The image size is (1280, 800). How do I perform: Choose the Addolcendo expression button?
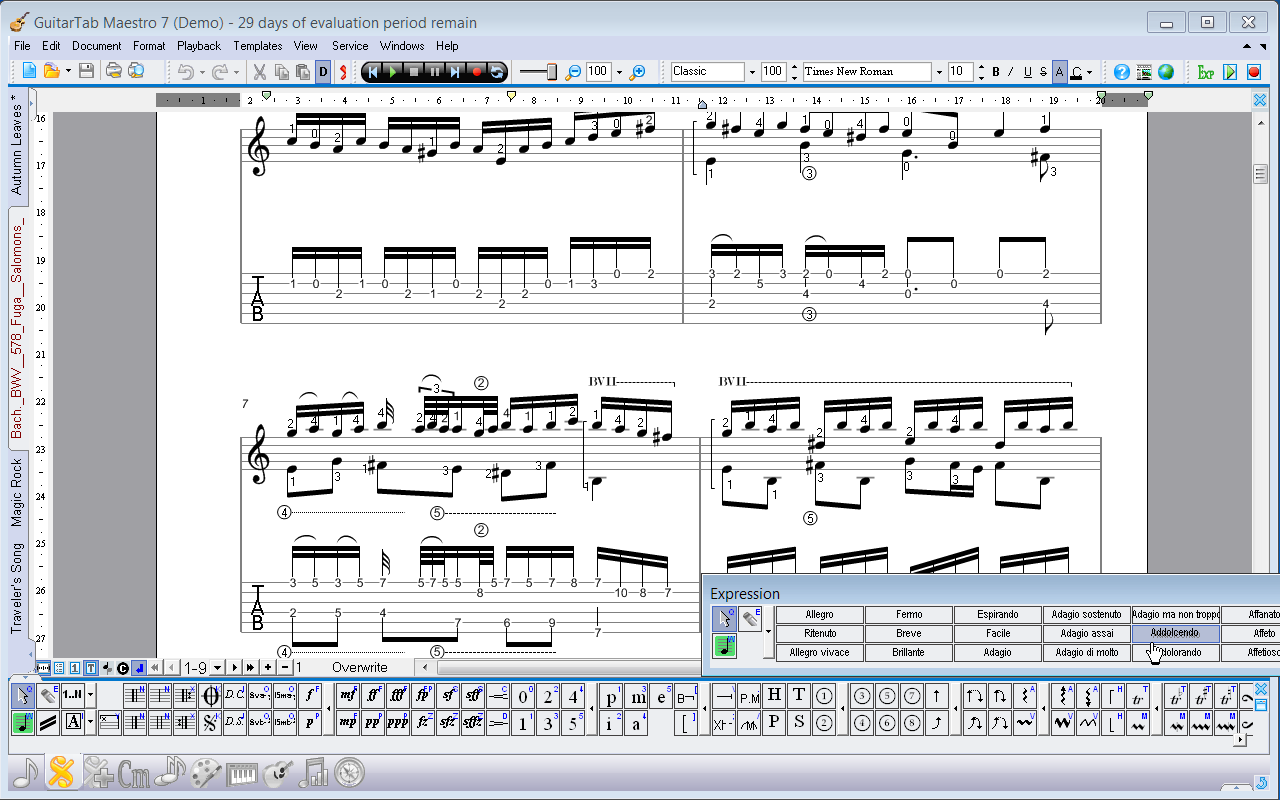click(1175, 633)
